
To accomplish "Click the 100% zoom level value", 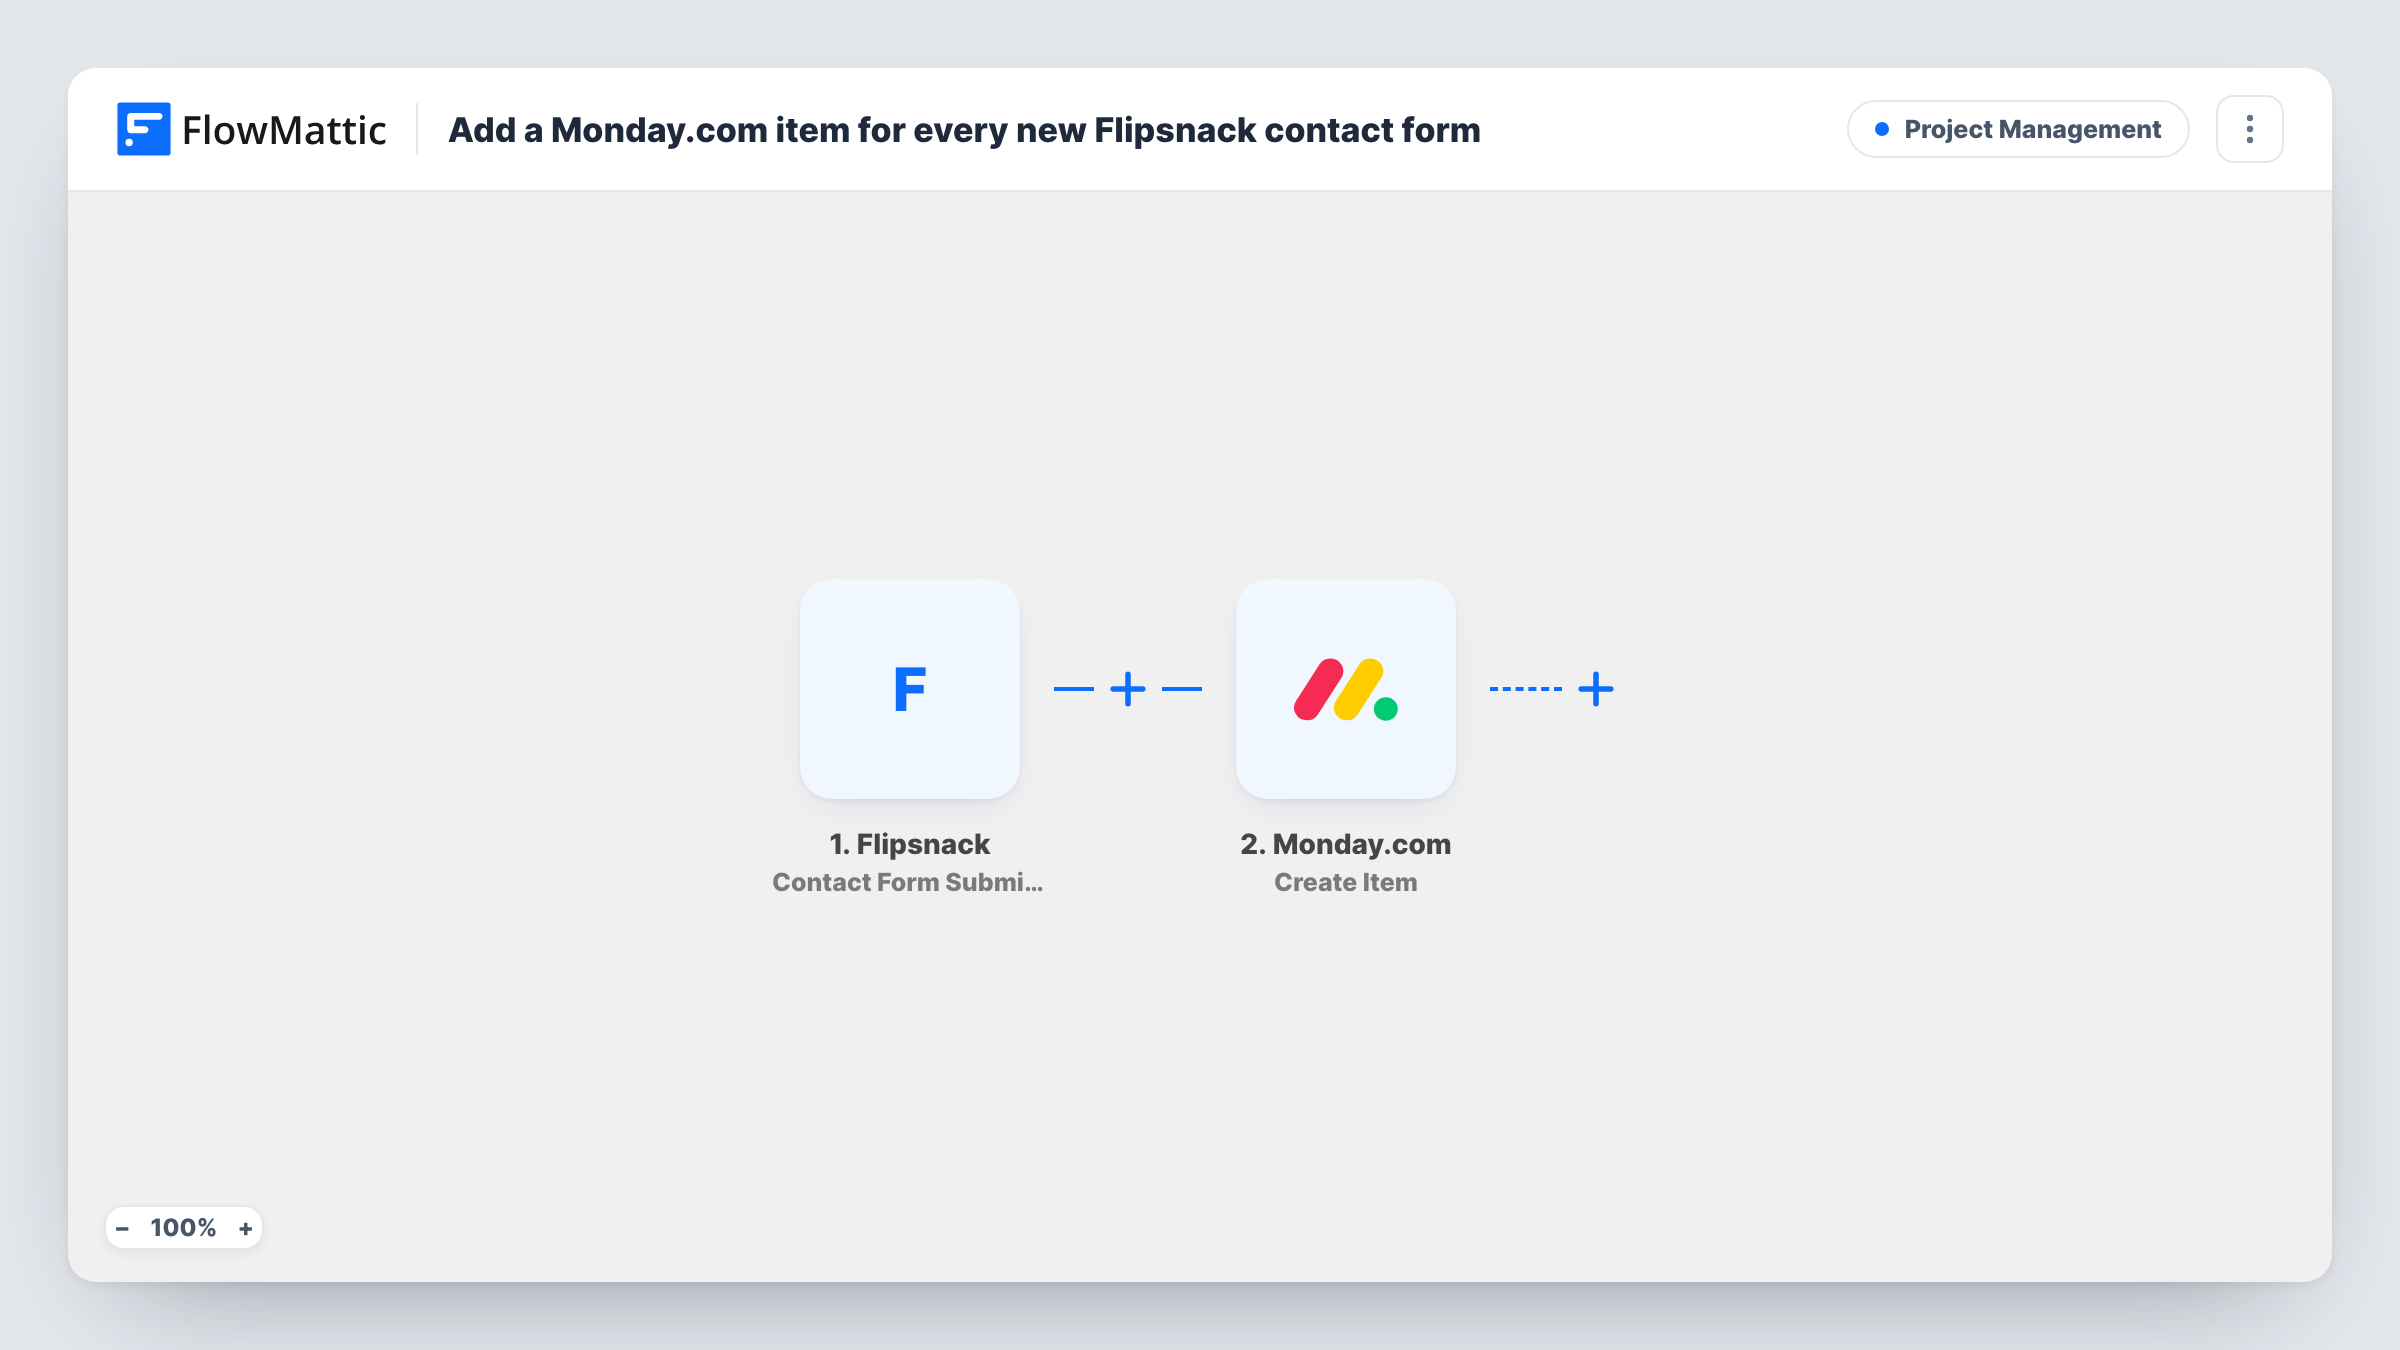I will (x=183, y=1228).
